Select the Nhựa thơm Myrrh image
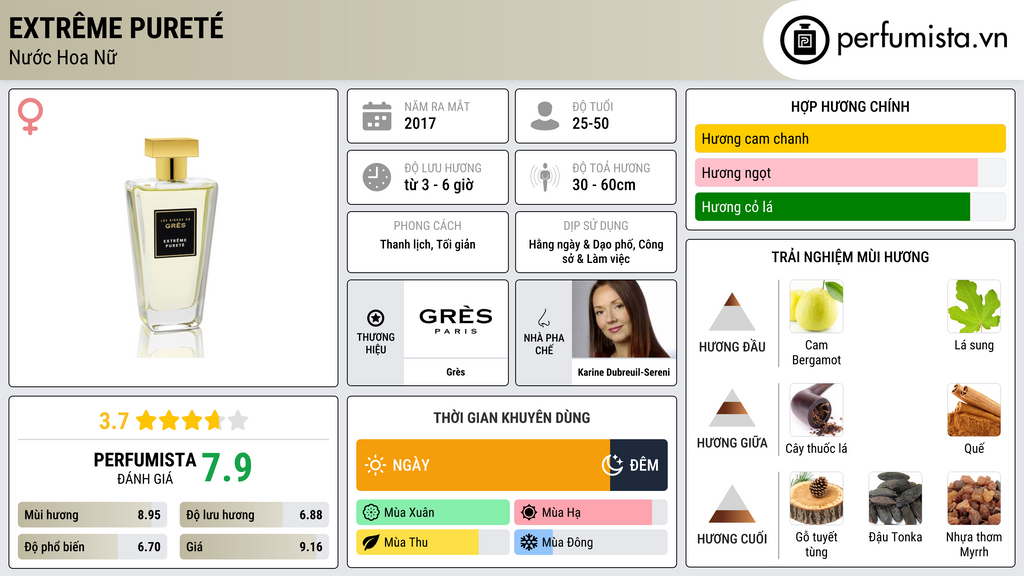 point(974,499)
